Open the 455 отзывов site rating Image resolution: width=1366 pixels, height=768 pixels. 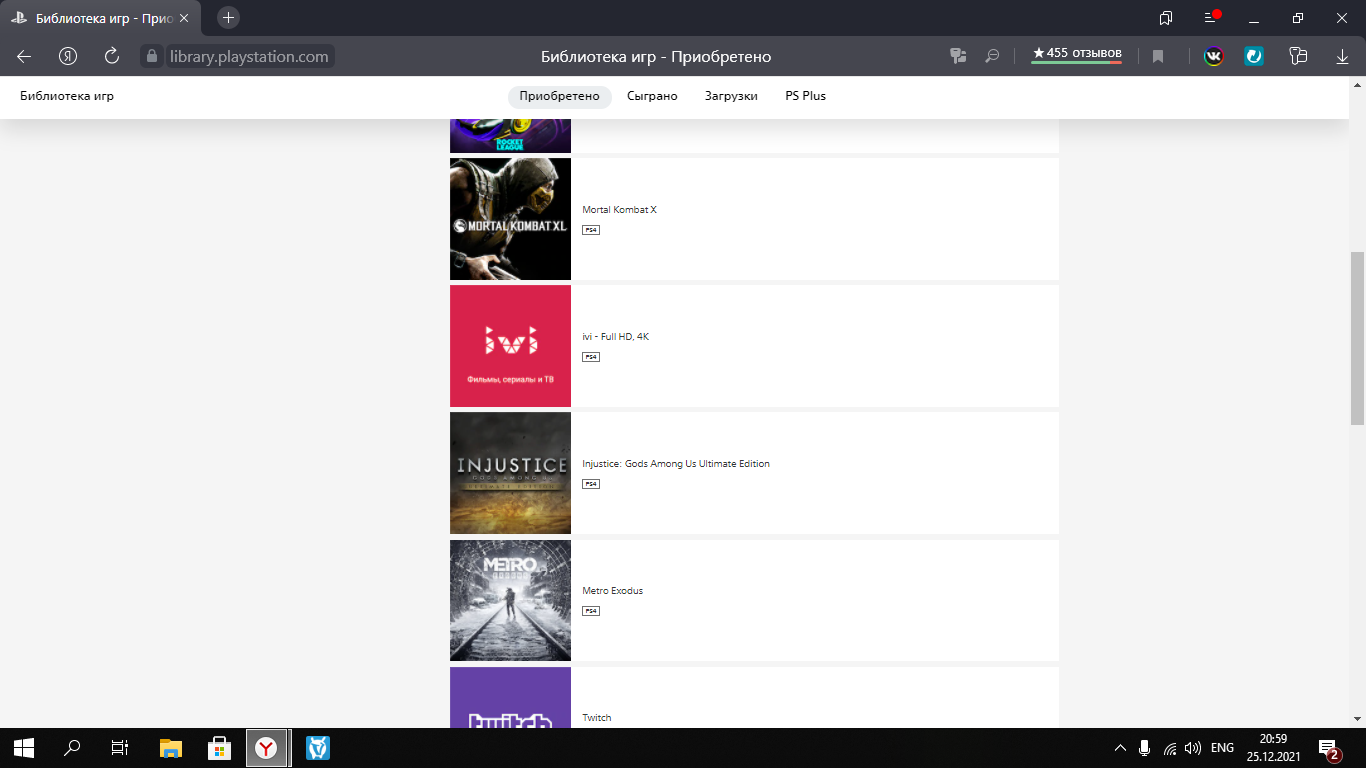tap(1077, 54)
